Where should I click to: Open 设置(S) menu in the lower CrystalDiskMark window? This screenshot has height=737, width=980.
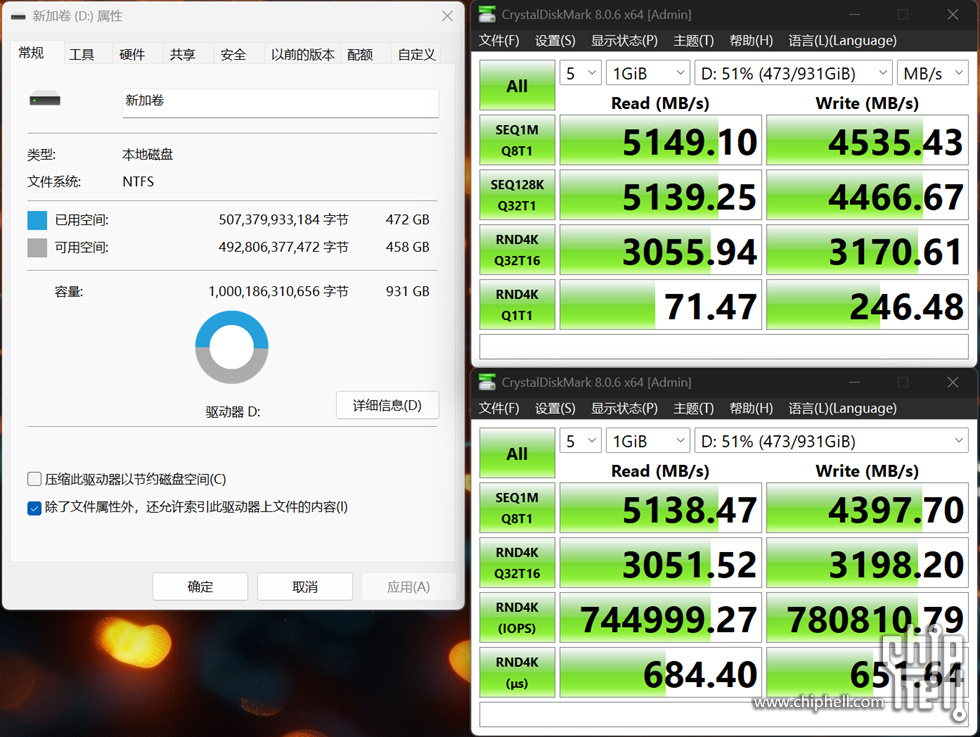(x=555, y=408)
